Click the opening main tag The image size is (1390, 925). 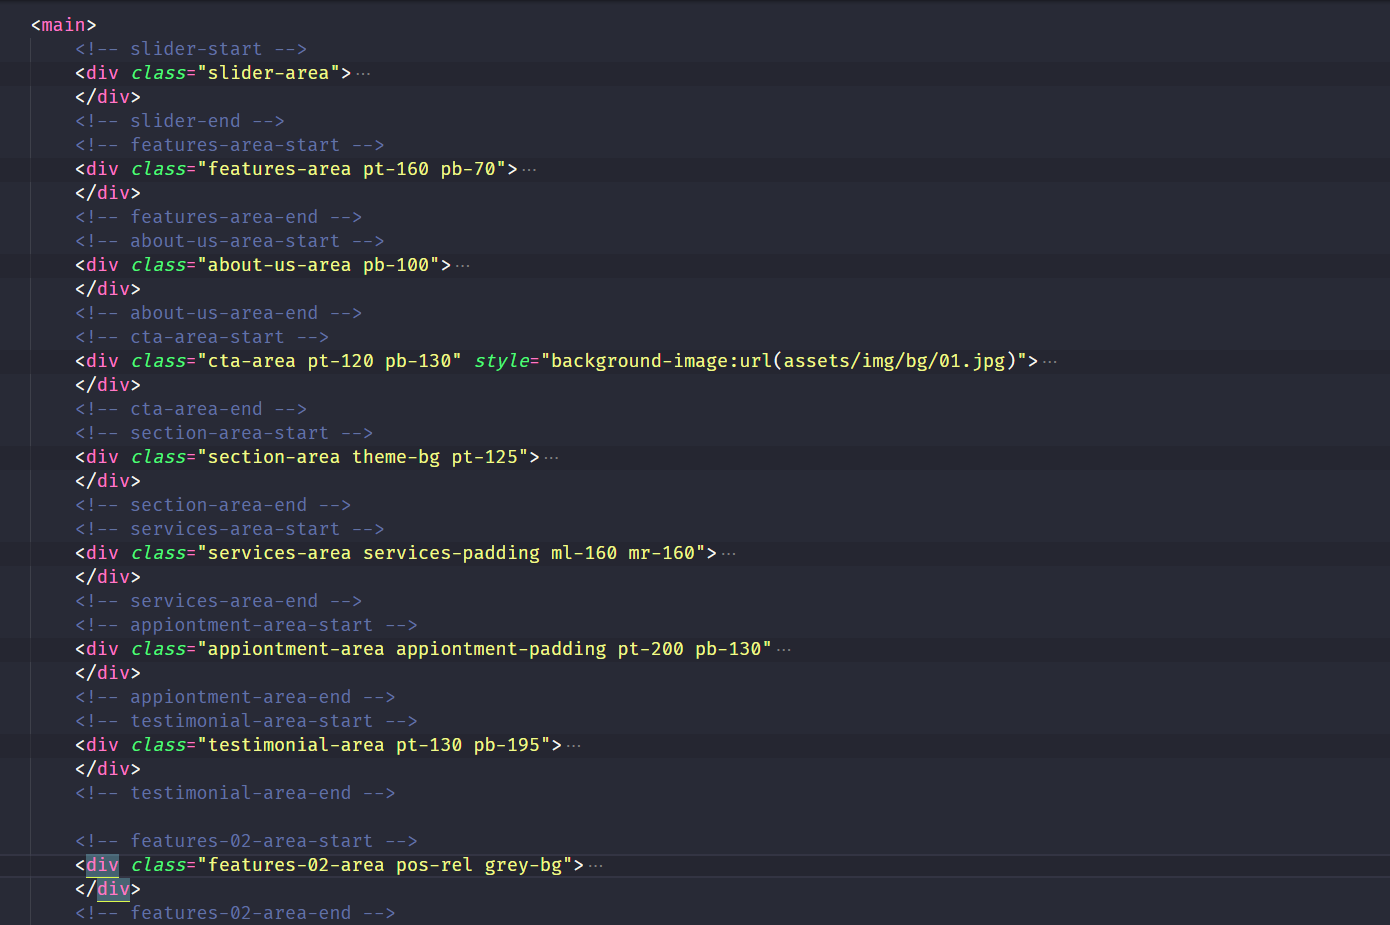(63, 25)
